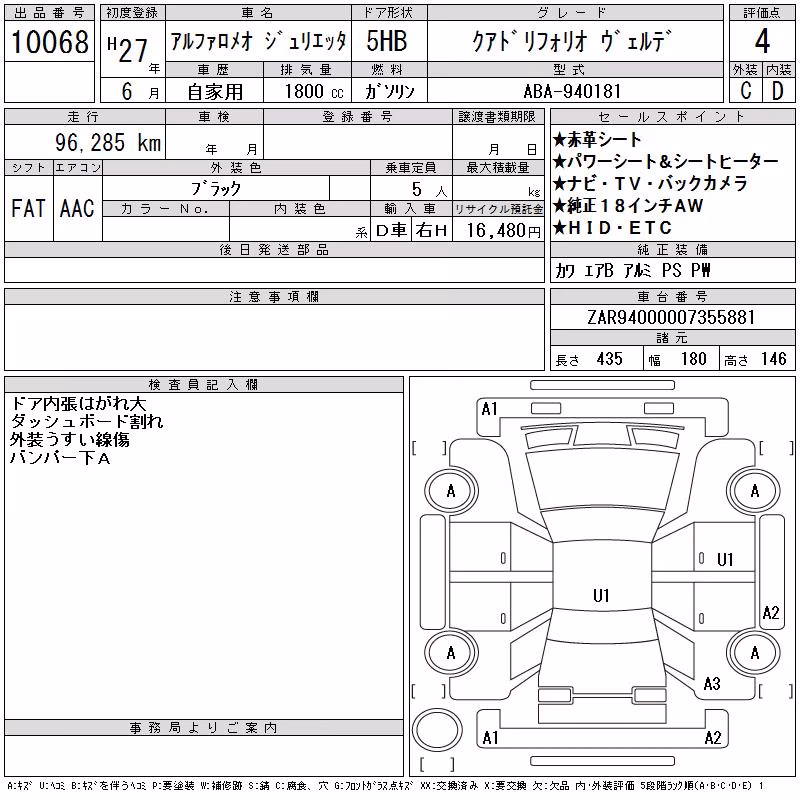Click the interior grade D cell
The image size is (800, 800).
click(x=779, y=90)
